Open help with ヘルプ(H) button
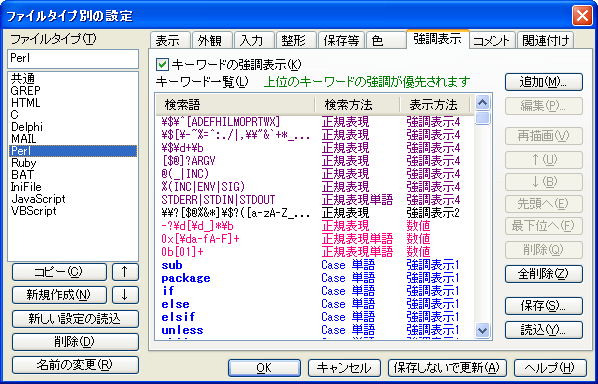This screenshot has width=598, height=384. coord(550,368)
